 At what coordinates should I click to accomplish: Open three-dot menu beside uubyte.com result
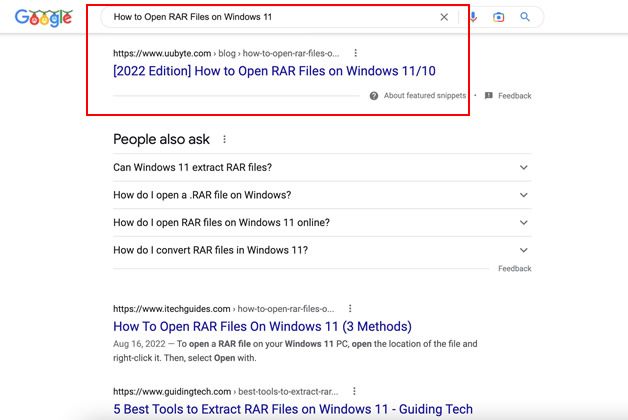355,53
